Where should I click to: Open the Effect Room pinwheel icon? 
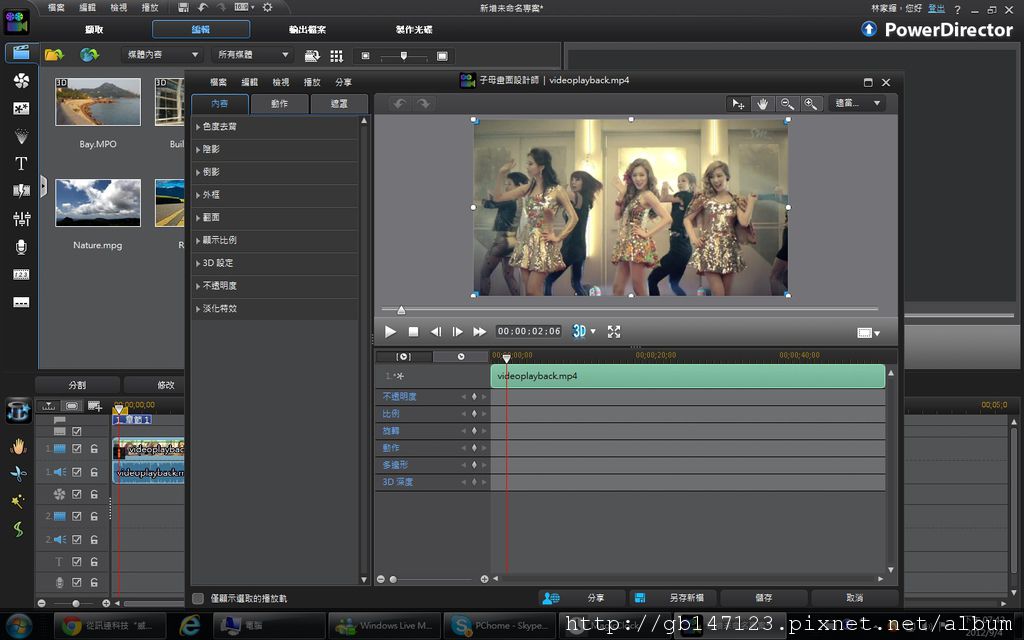[x=21, y=80]
